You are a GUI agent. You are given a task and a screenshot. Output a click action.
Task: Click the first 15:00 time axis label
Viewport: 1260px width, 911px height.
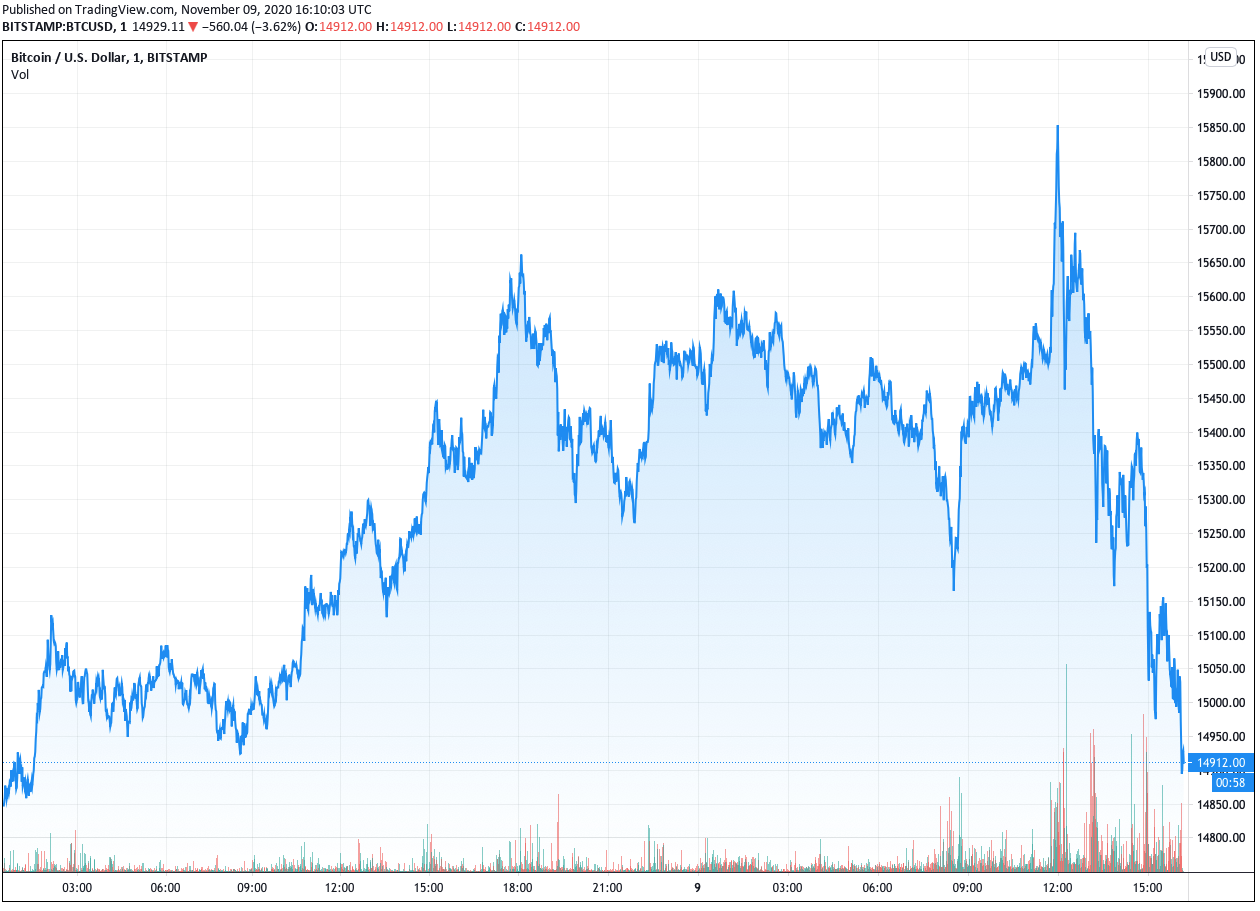pos(428,888)
